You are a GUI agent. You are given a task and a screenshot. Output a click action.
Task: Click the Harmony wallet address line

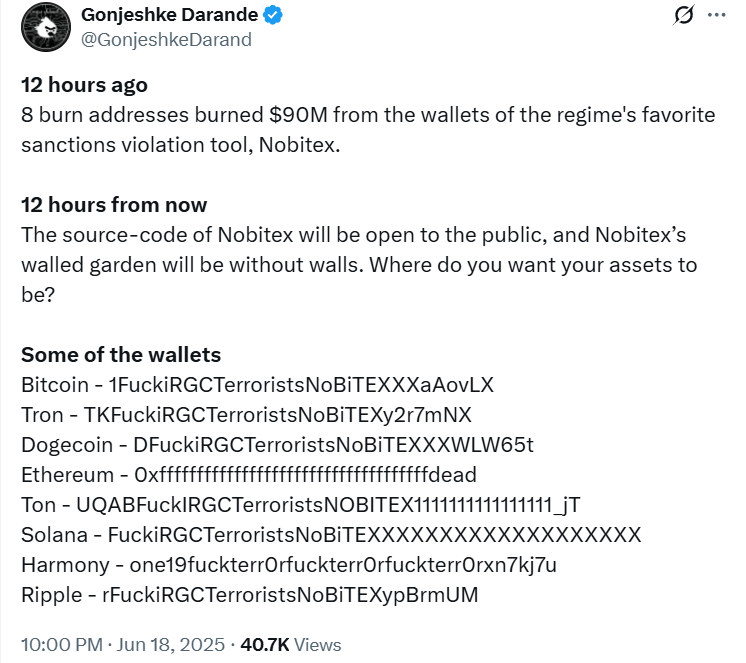(x=288, y=565)
